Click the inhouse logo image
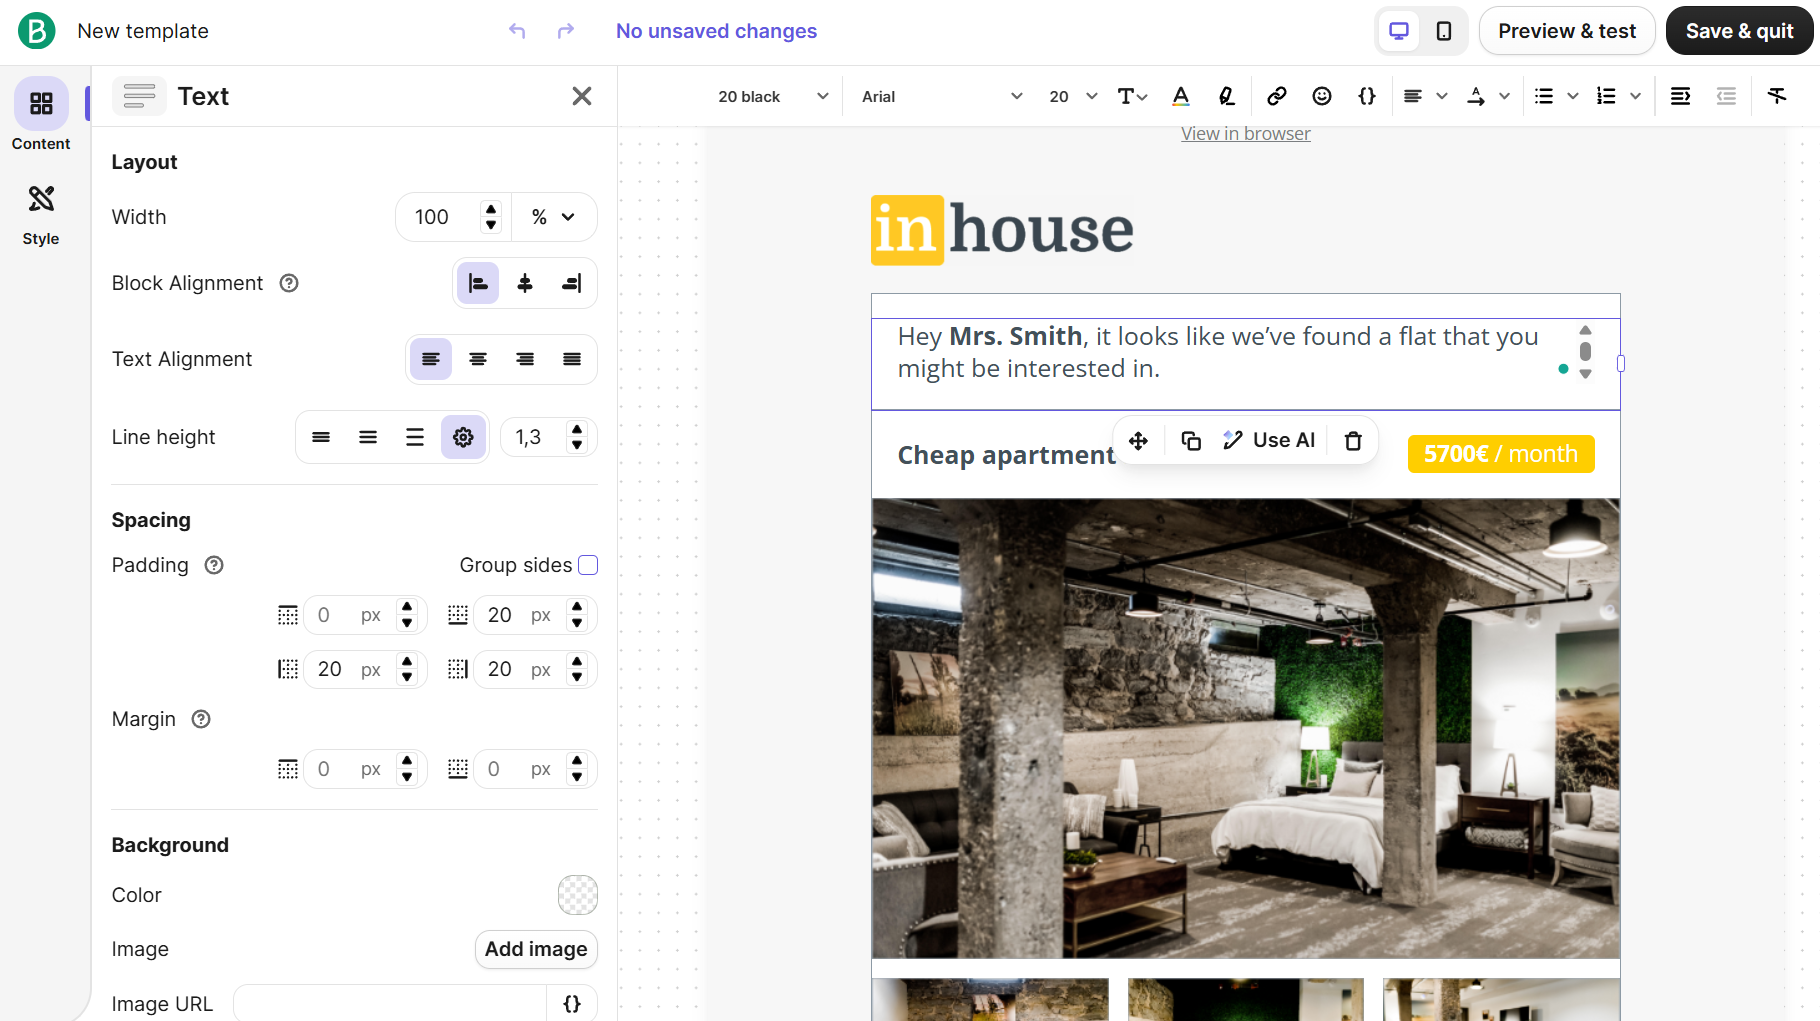 [1003, 230]
